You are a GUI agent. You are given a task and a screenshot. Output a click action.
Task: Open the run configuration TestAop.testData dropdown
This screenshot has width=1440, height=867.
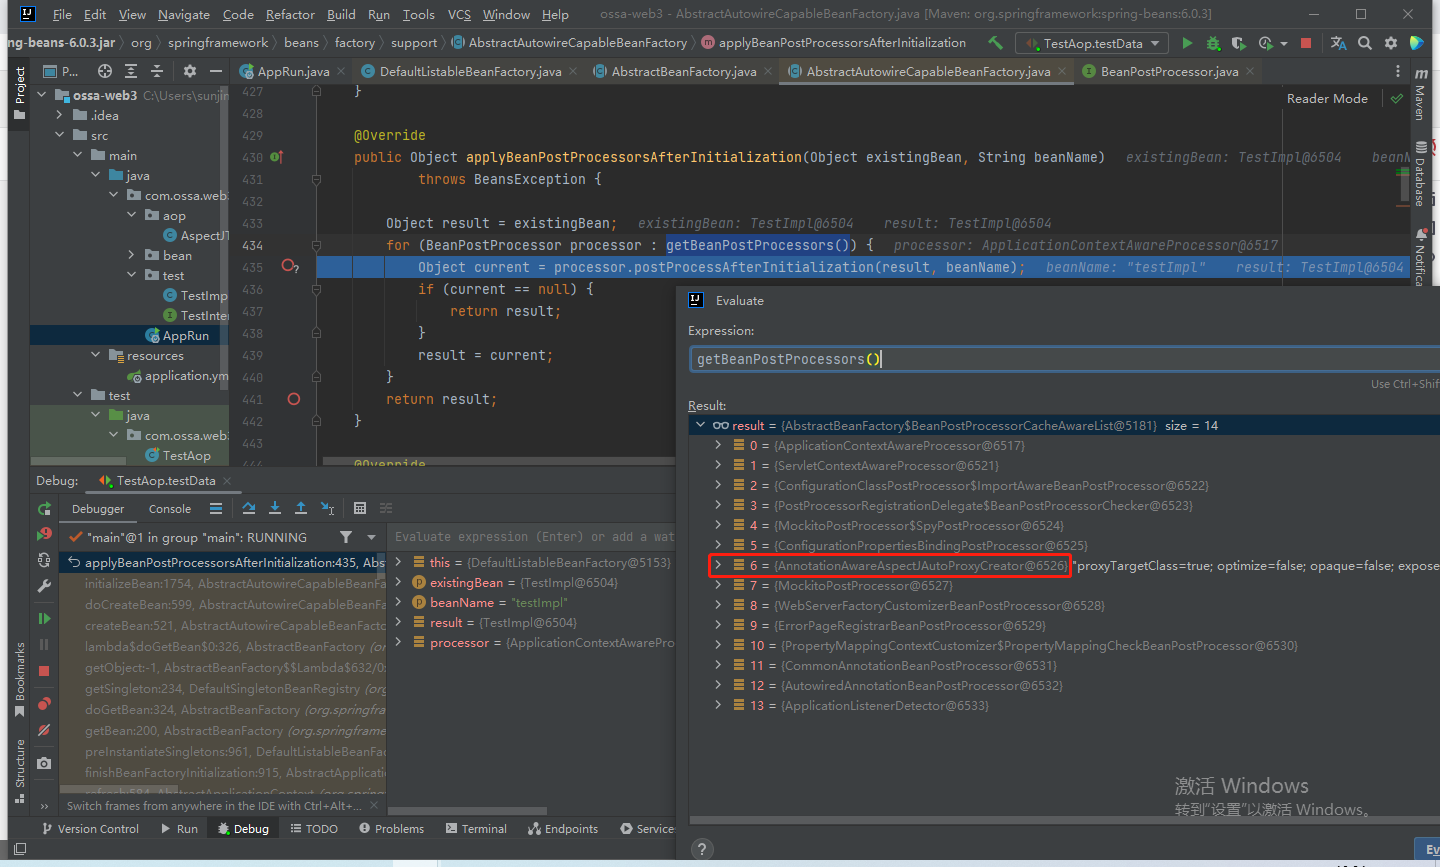point(1092,43)
